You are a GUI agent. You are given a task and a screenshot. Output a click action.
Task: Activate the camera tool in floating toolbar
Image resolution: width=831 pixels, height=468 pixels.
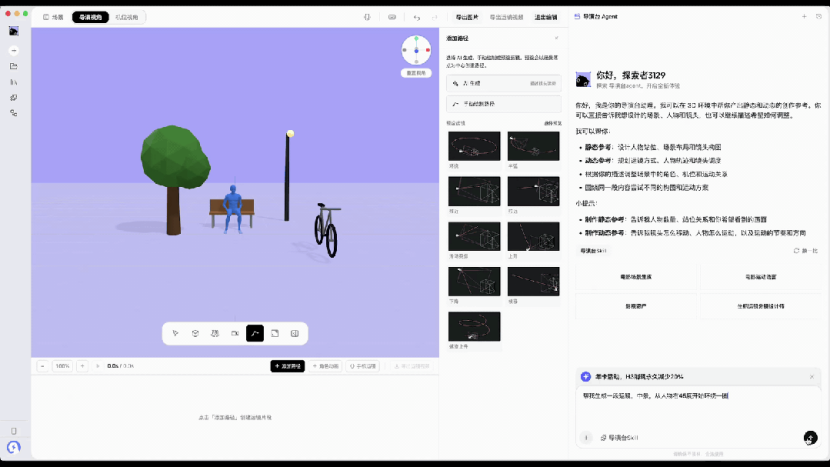coord(235,333)
